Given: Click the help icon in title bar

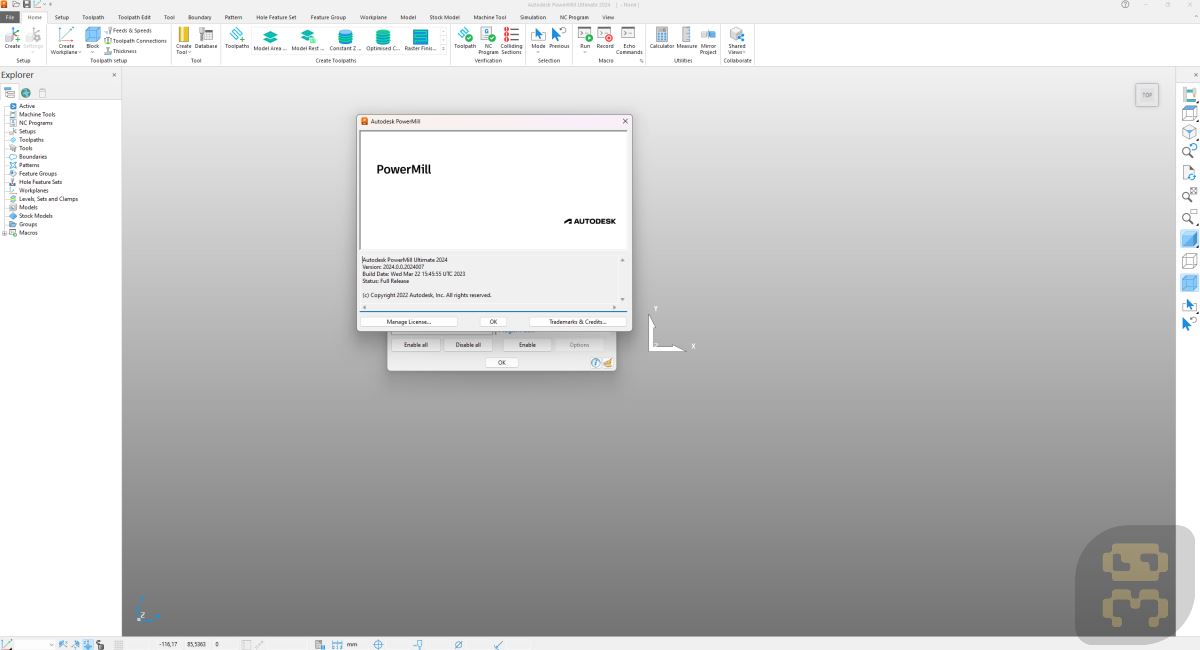Looking at the screenshot, I should (1125, 4).
